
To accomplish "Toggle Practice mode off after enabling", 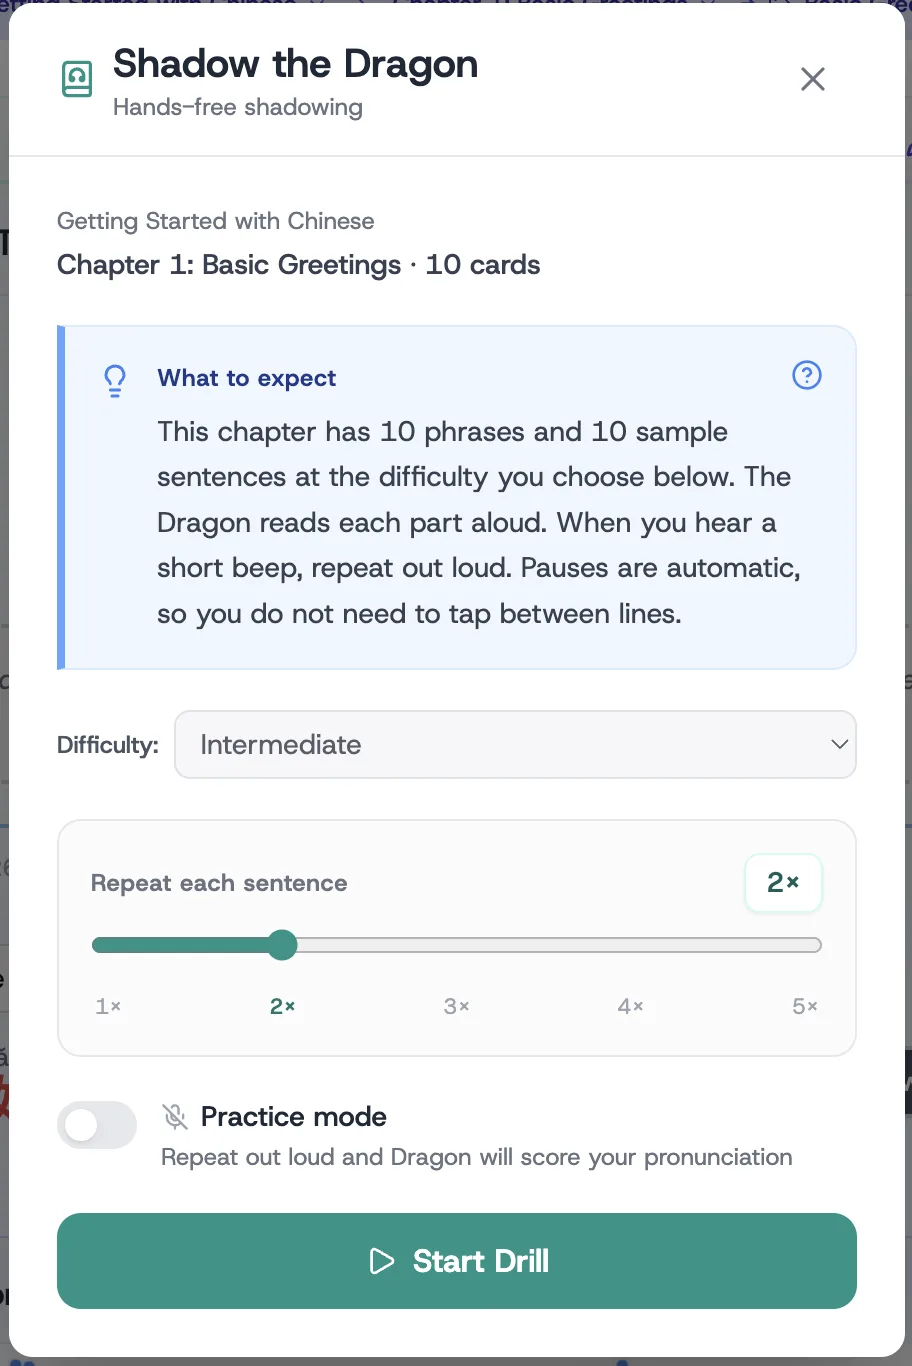I will click(x=97, y=1125).
